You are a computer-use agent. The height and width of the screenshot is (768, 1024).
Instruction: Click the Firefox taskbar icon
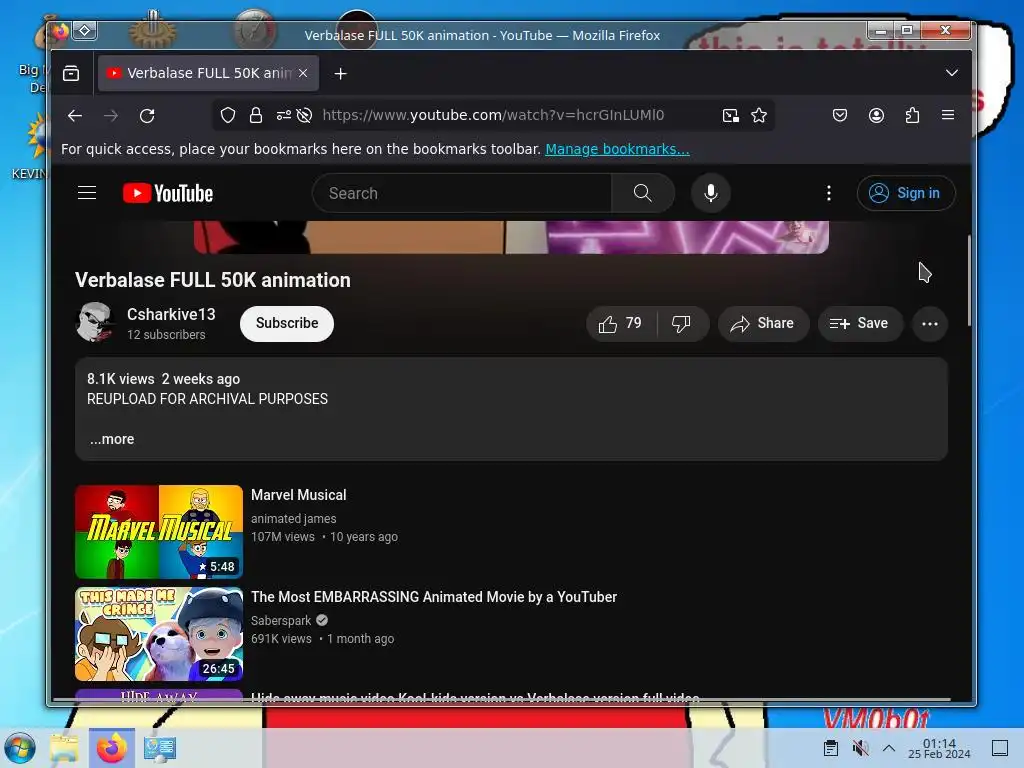[x=112, y=748]
